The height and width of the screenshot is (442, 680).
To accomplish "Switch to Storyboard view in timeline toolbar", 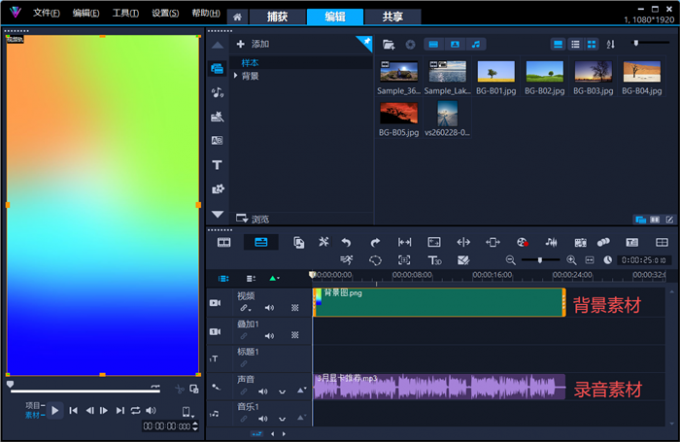I will pos(224,242).
